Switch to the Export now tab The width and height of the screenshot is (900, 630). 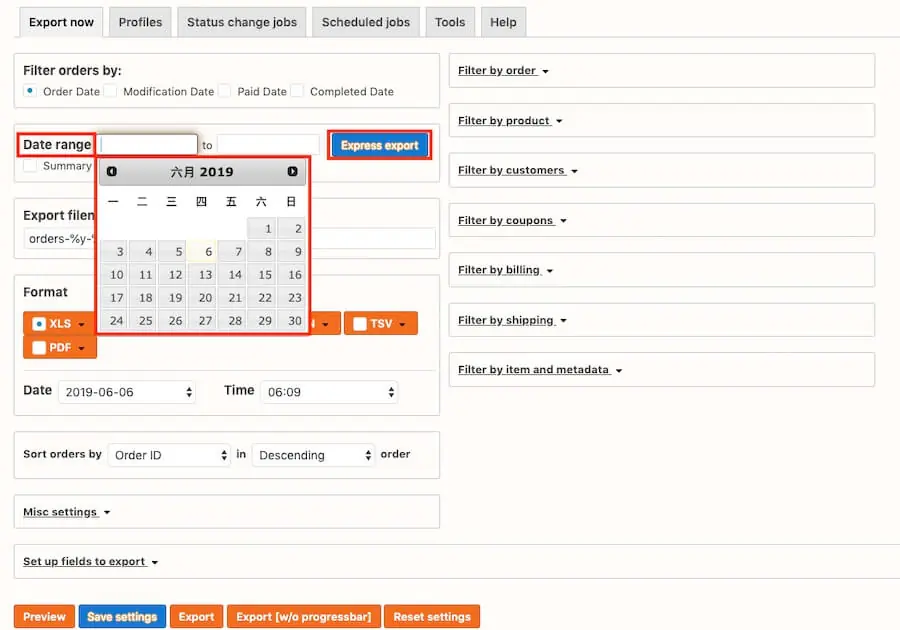[x=61, y=22]
